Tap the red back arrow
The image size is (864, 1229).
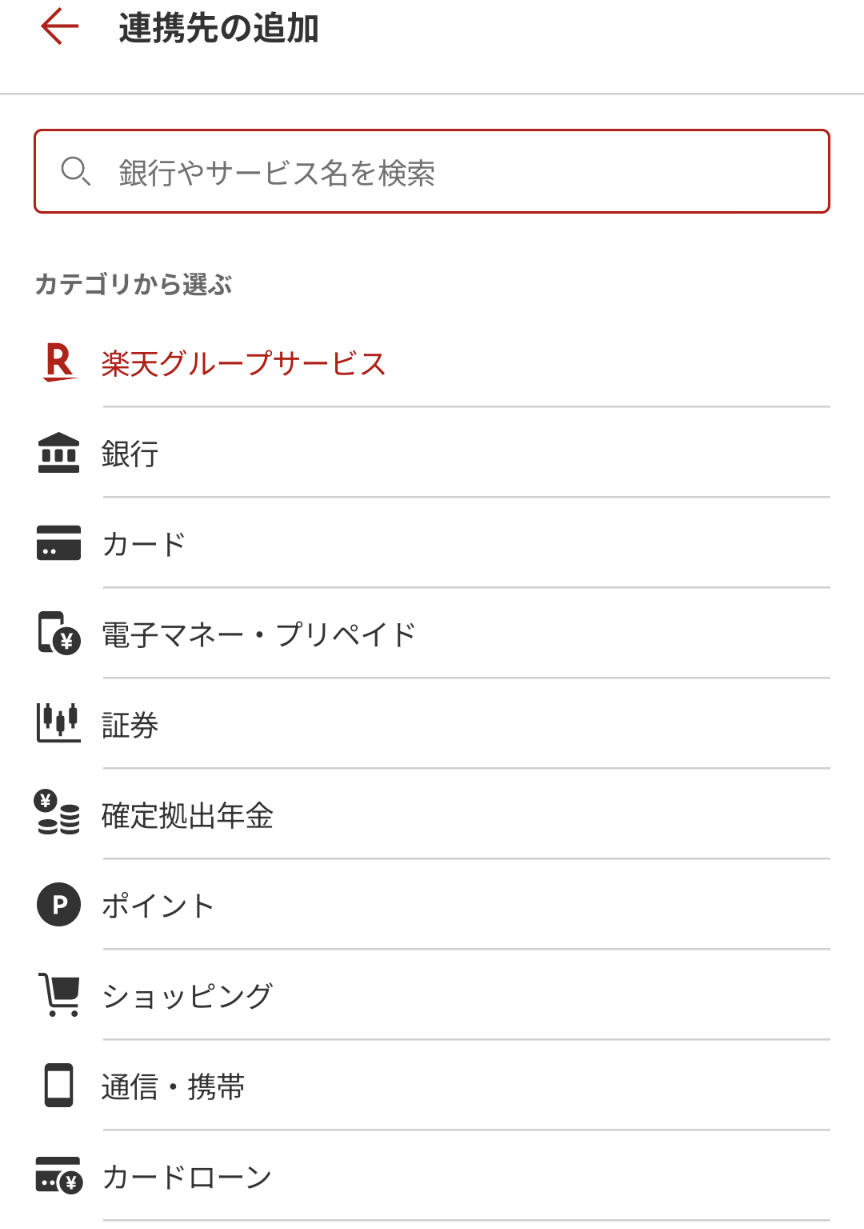pos(59,27)
